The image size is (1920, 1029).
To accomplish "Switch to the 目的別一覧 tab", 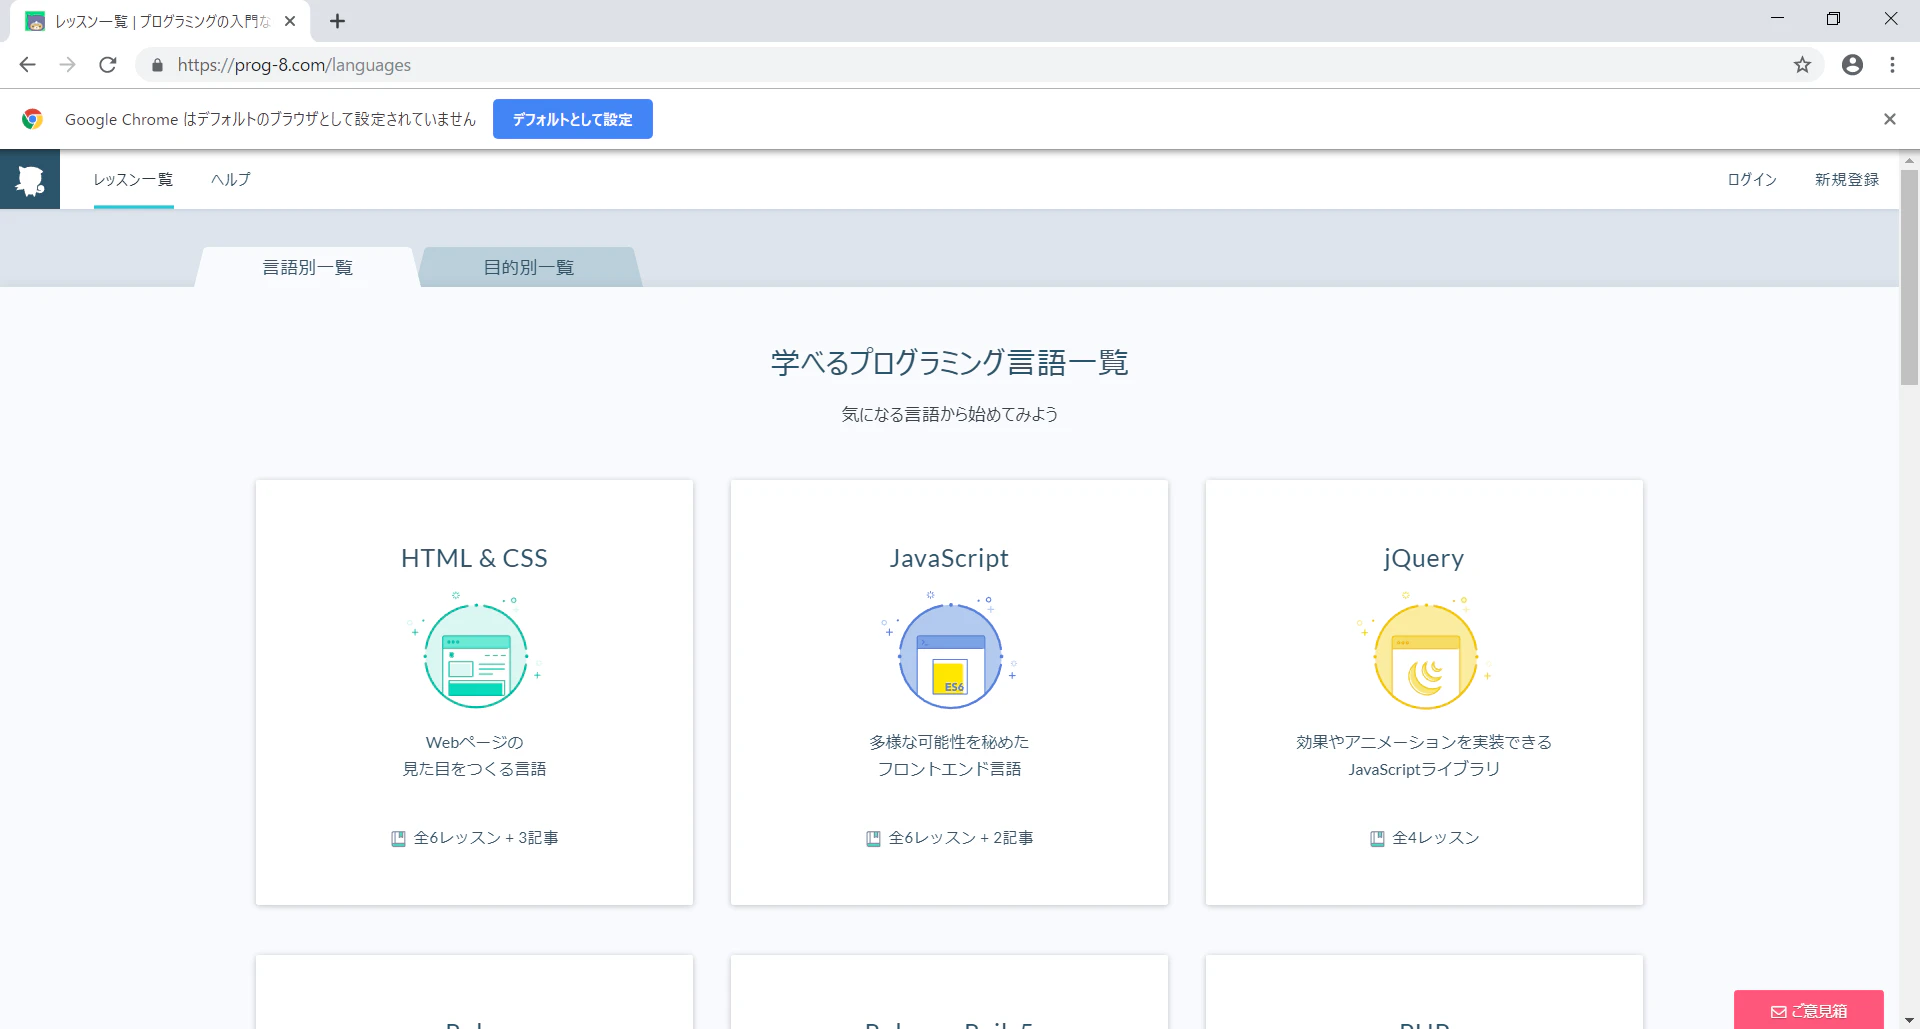I will (529, 267).
